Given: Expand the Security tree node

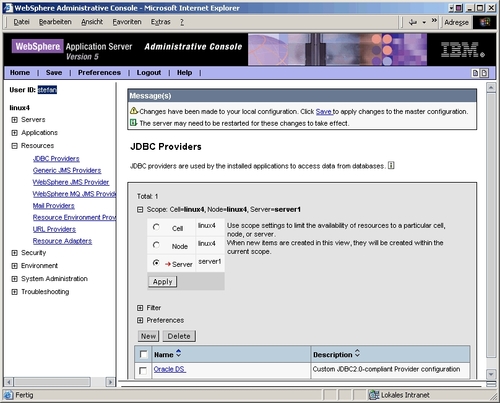Looking at the screenshot, I should coord(14,253).
